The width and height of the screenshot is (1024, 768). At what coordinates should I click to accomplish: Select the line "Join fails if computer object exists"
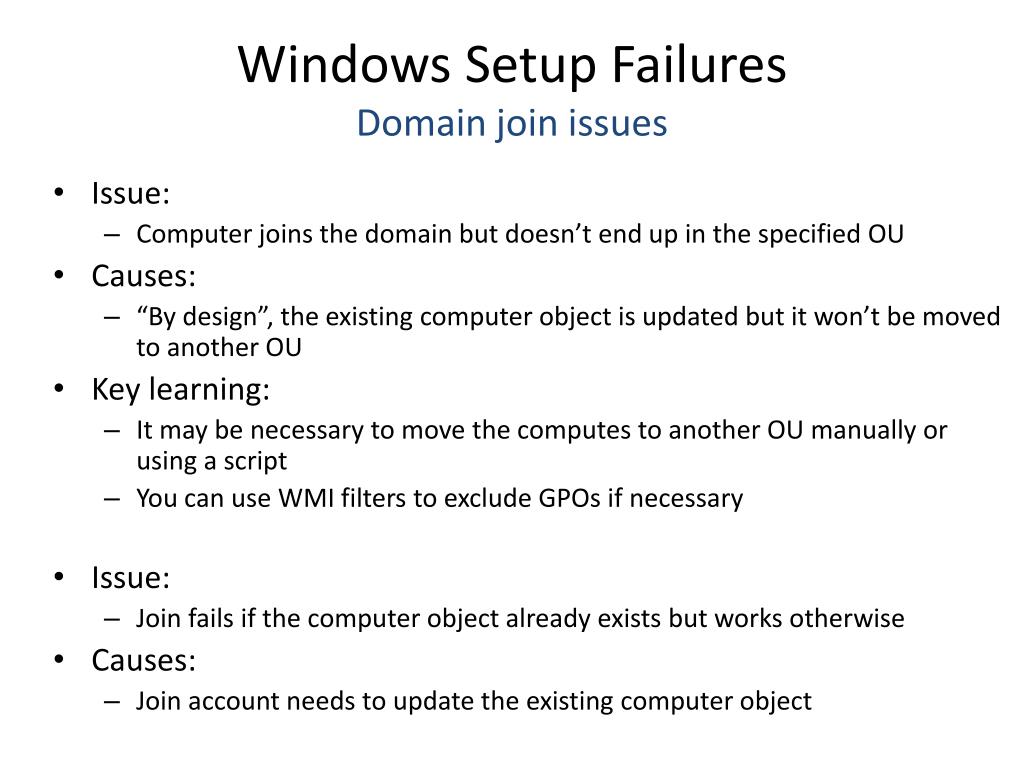(520, 618)
